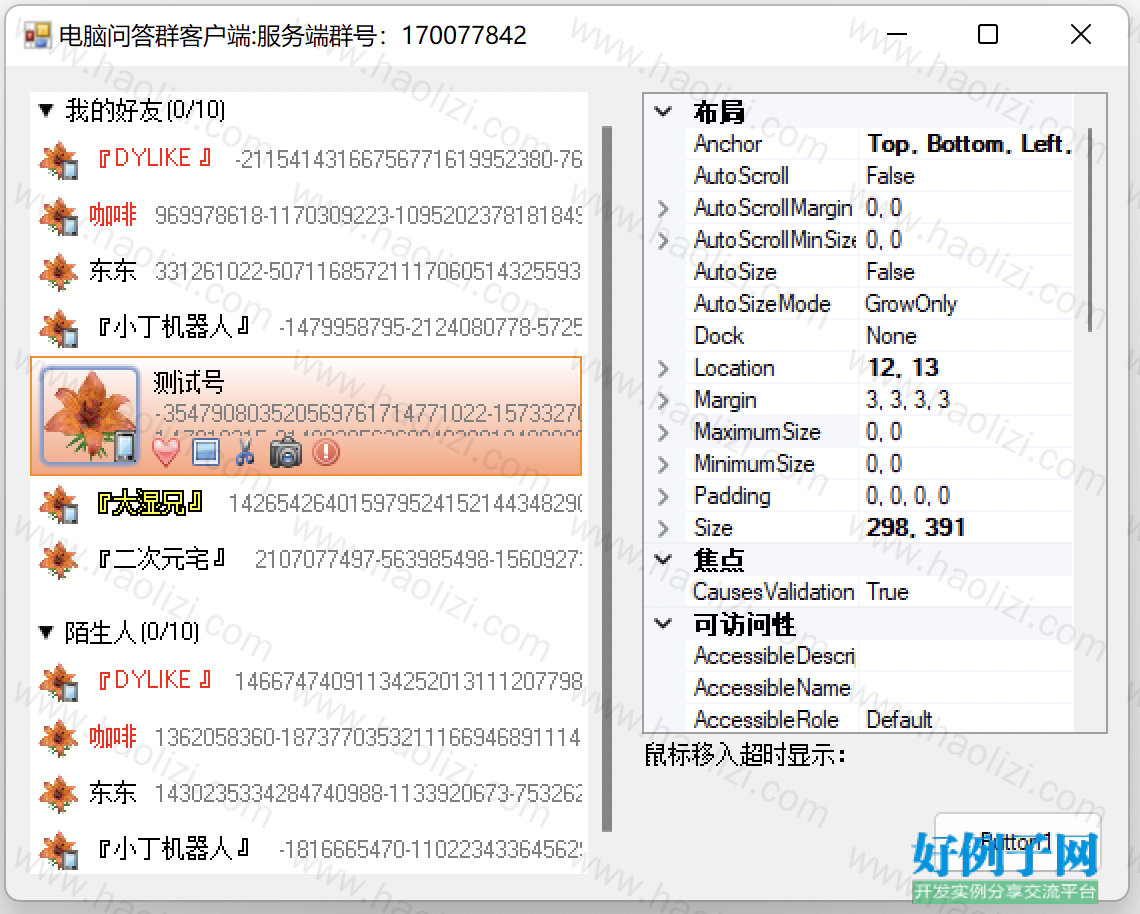1140x914 pixels.
Task: Click the application icon in title bar
Action: (36, 35)
